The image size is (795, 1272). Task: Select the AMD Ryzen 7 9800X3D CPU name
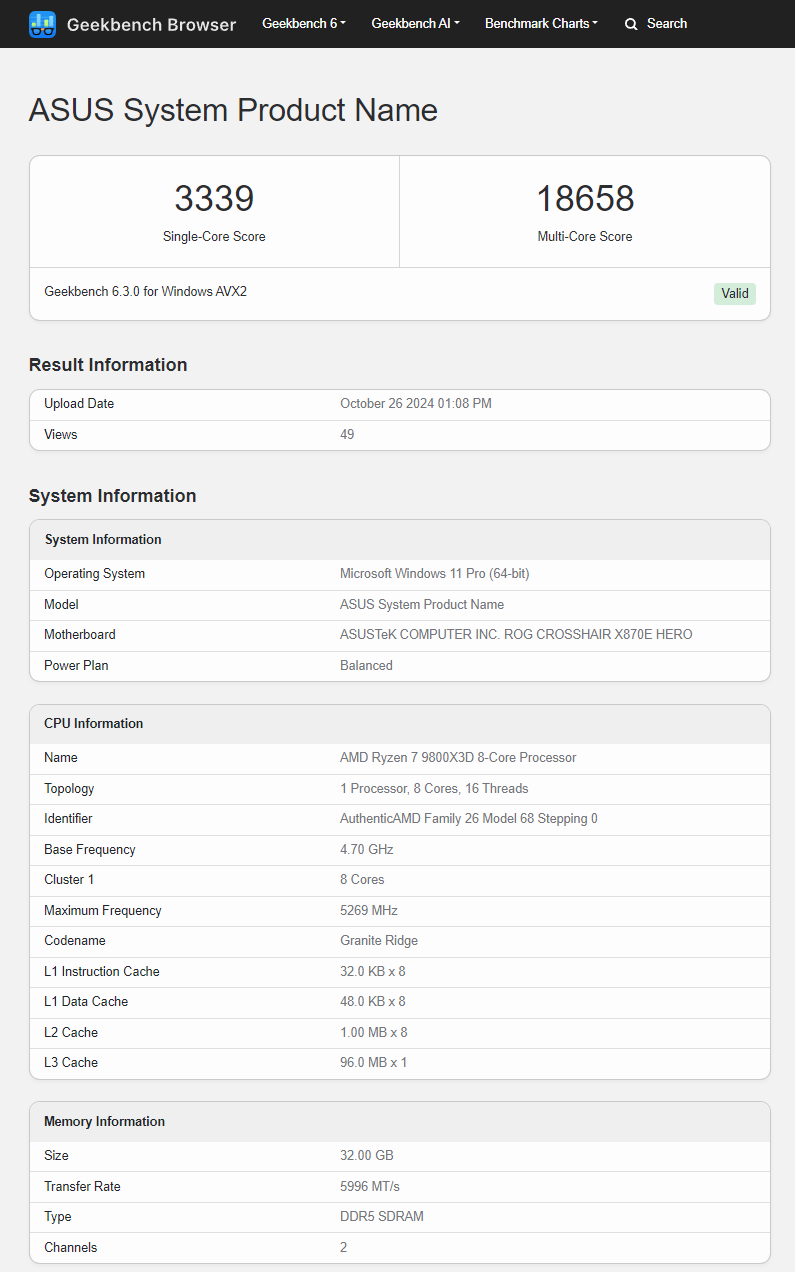tap(459, 757)
